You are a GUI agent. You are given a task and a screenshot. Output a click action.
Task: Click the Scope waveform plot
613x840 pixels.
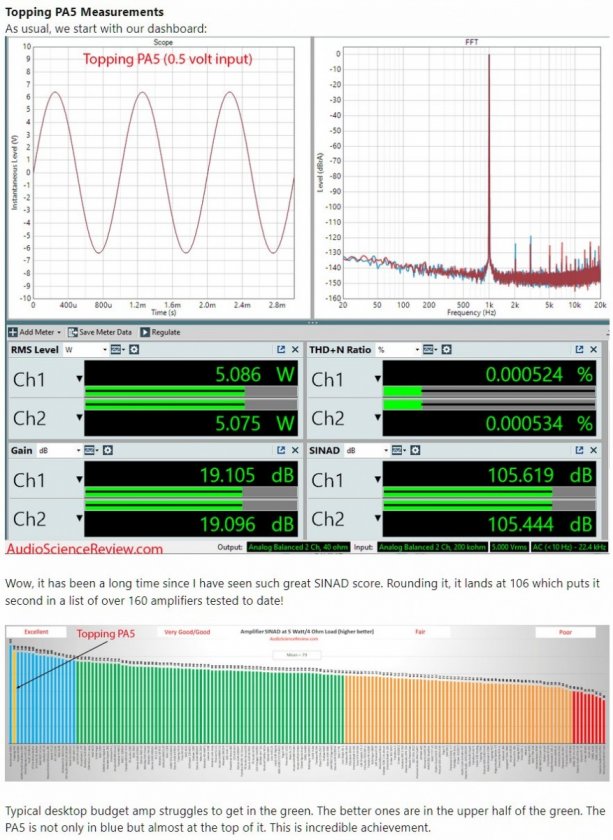pyautogui.click(x=163, y=172)
